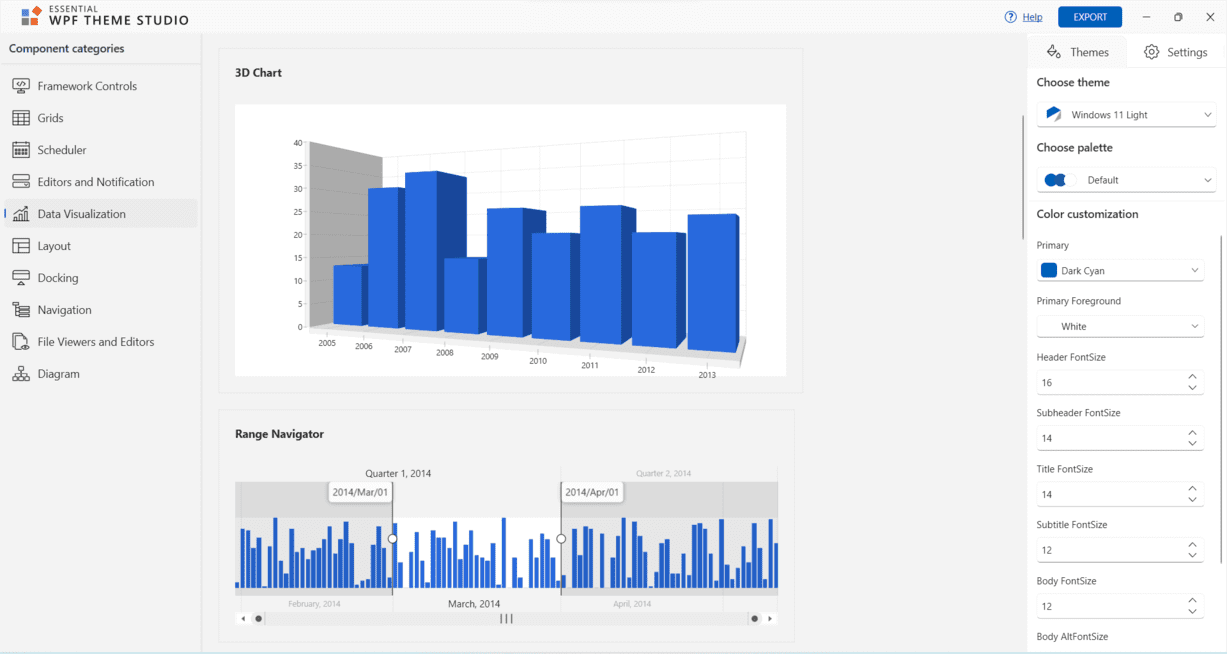This screenshot has height=654, width=1227.
Task: Open the Choose theme dropdown
Action: pos(1126,115)
